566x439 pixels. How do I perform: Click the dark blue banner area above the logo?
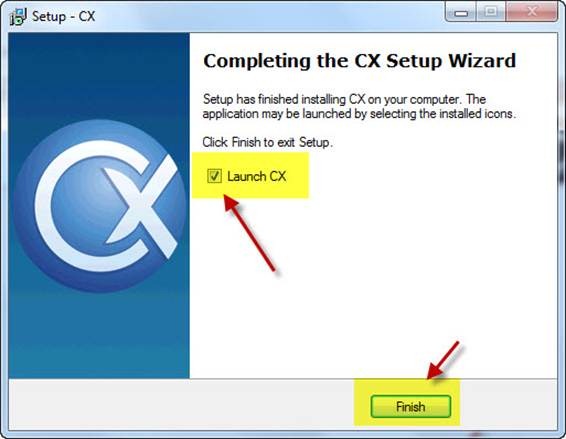tap(99, 76)
